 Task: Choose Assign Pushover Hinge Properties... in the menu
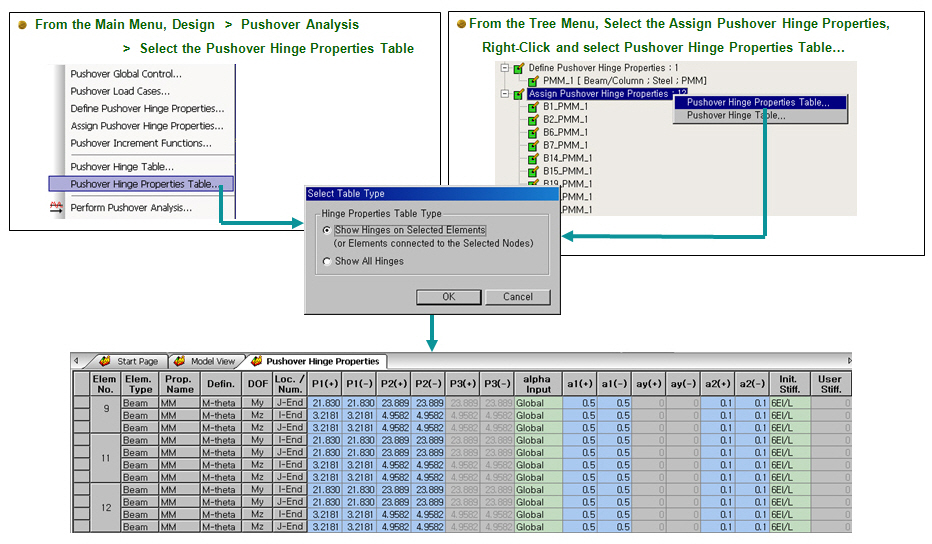tap(147, 125)
